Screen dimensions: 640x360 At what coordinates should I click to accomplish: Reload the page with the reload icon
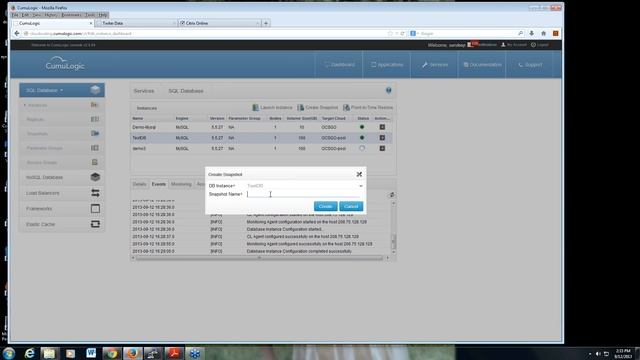point(402,33)
